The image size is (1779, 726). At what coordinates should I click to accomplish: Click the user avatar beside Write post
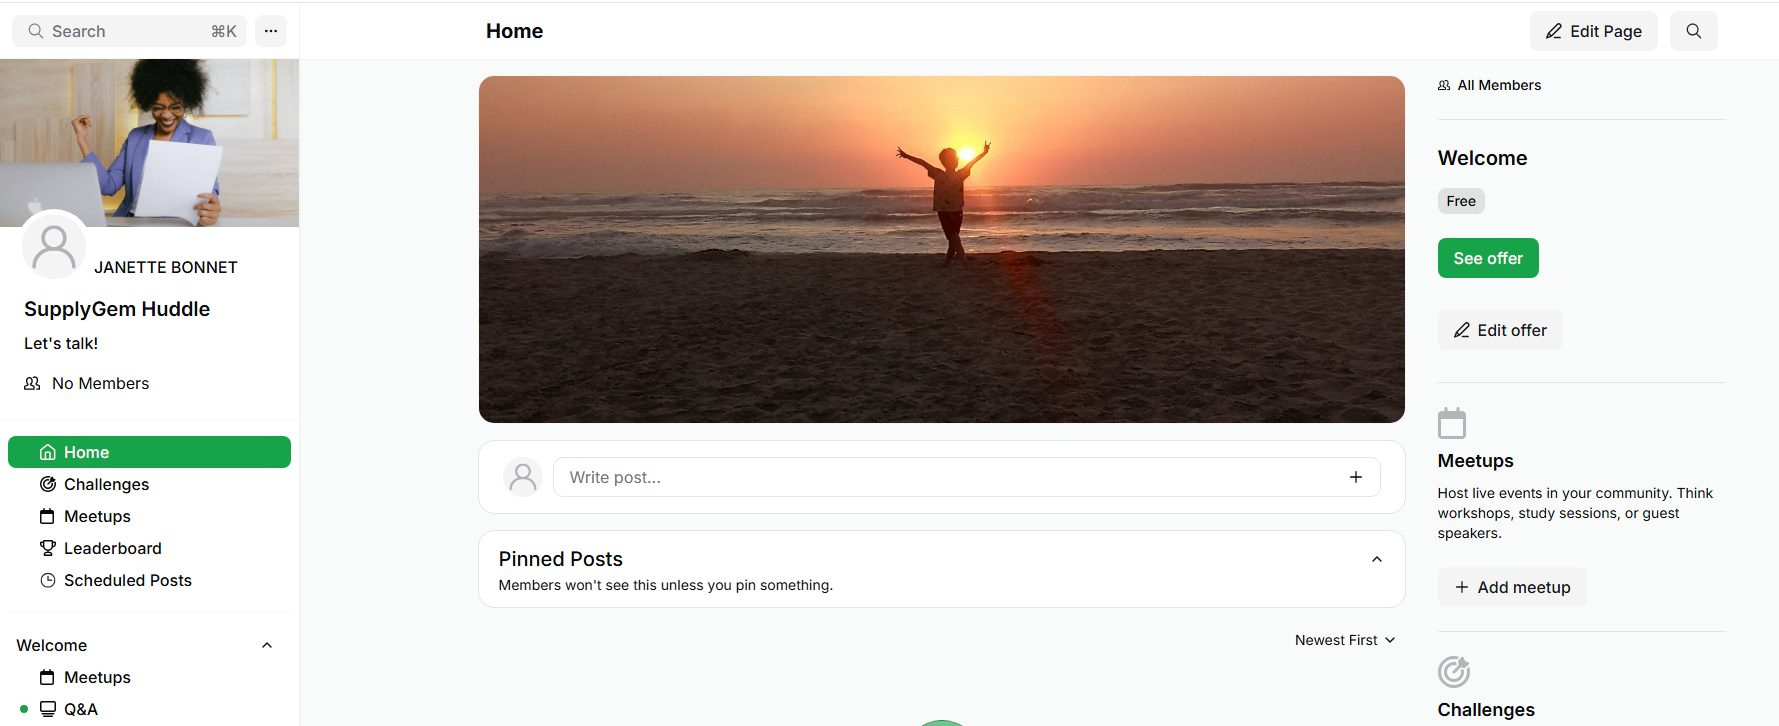pyautogui.click(x=522, y=477)
